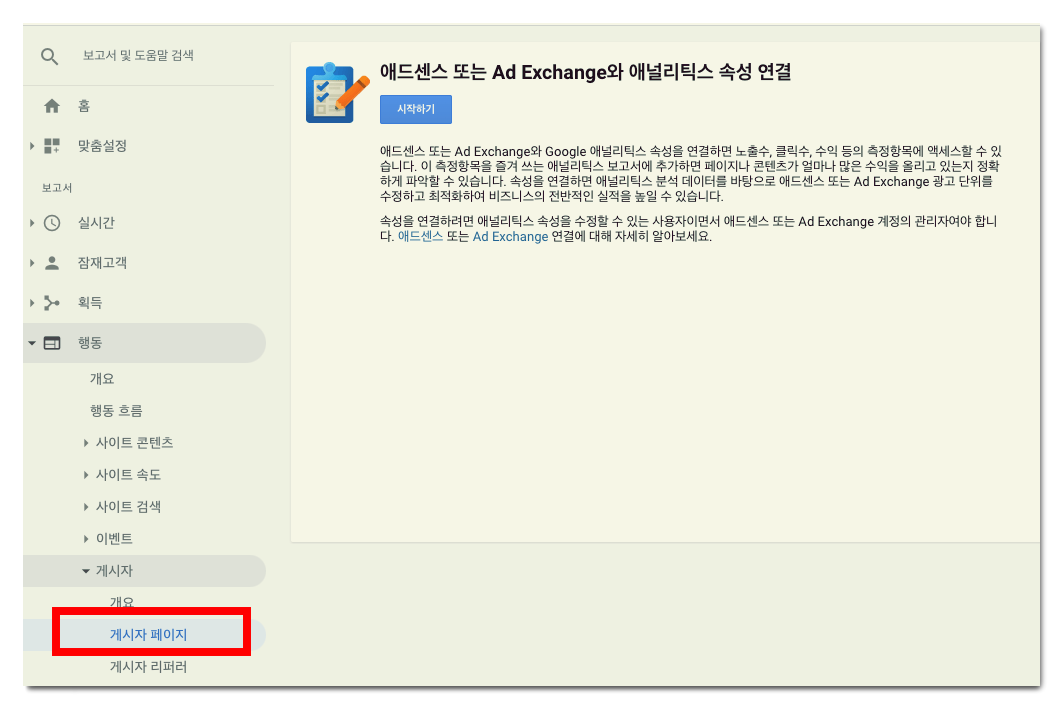Click the clipboard checklist illustration
The image size is (1063, 709).
337,93
